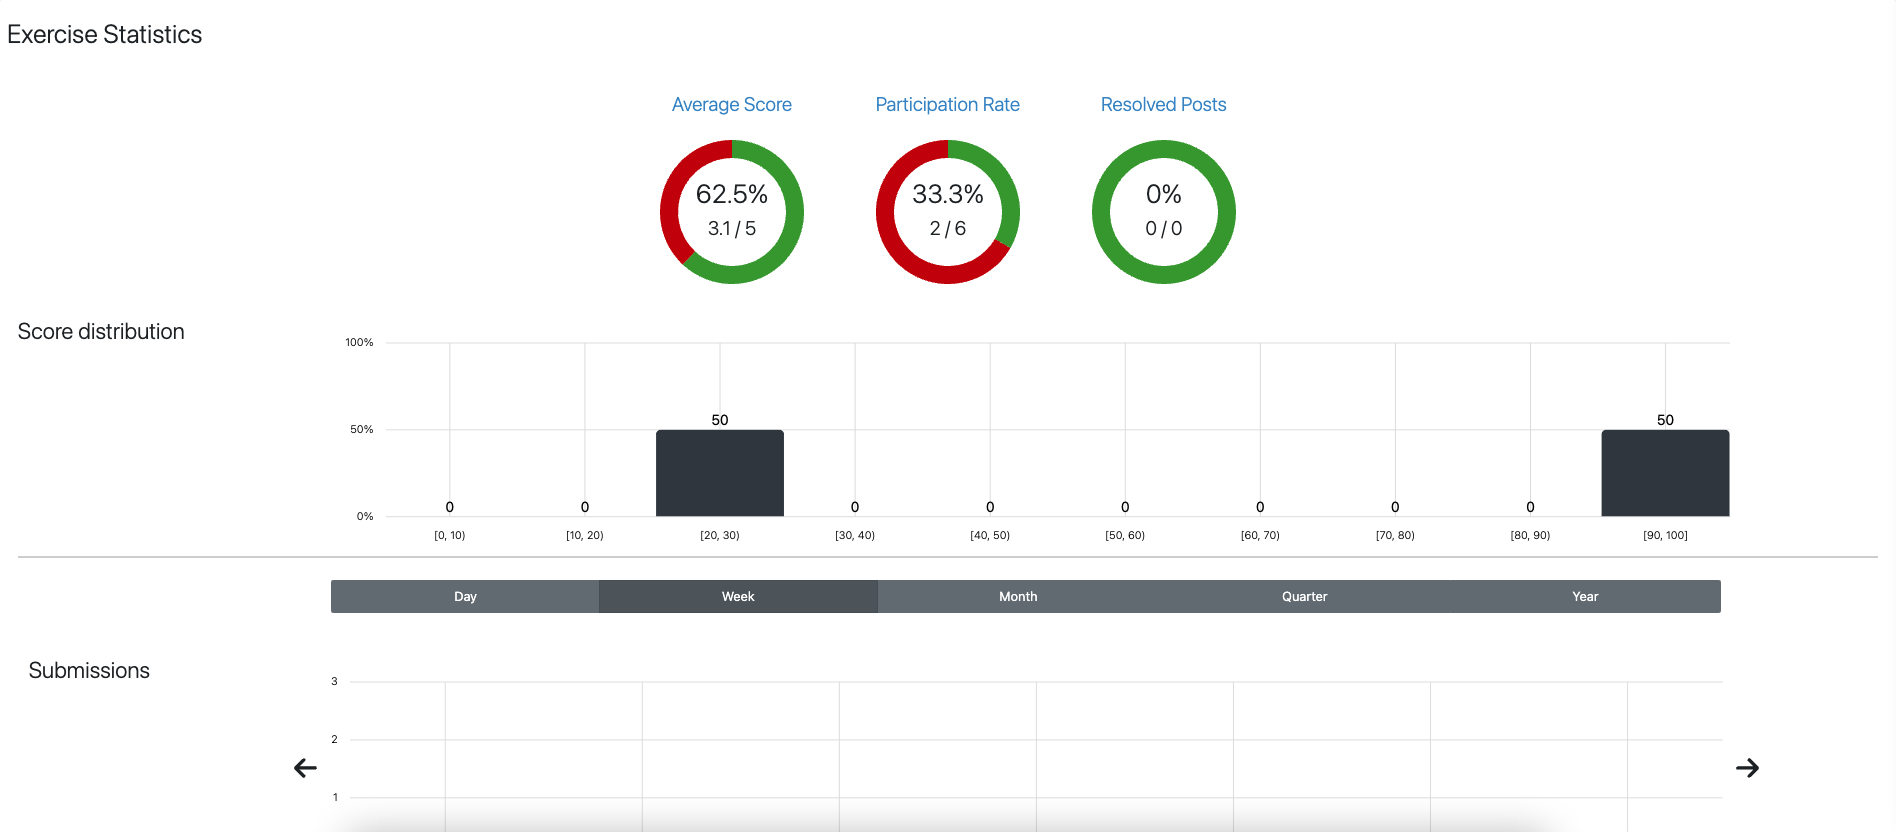The height and width of the screenshot is (832, 1896).
Task: Select the Day time span tab
Action: click(465, 597)
